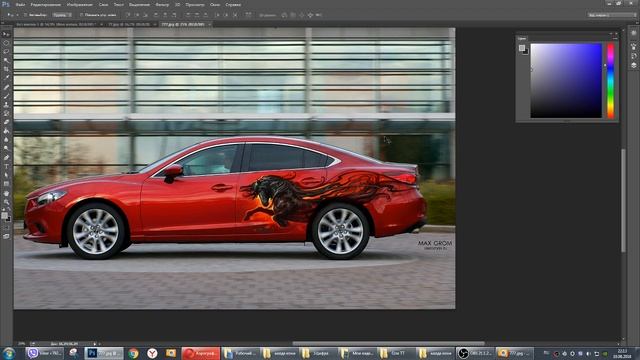Image resolution: width=640 pixels, height=360 pixels.
Task: Select the Eyedropper tool
Action: point(6,78)
